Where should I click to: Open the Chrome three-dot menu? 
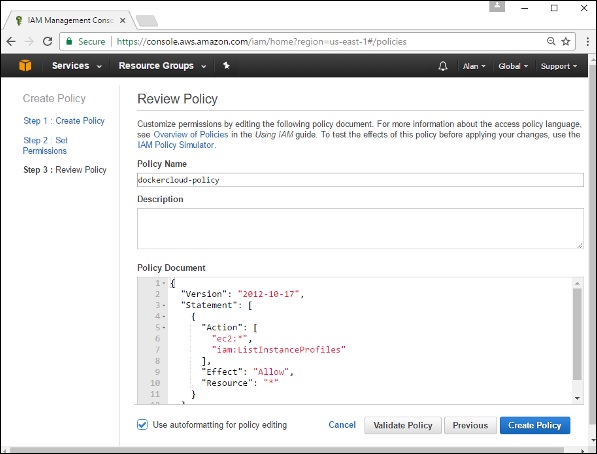coord(587,41)
